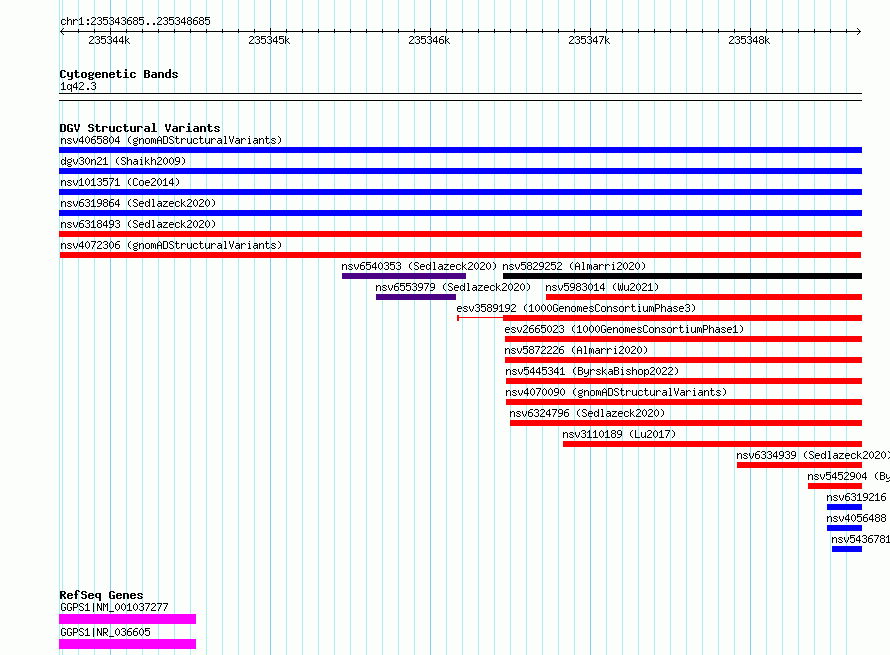890x655 pixels.
Task: Select the red nsv4070090 variant bar
Action: tap(684, 402)
